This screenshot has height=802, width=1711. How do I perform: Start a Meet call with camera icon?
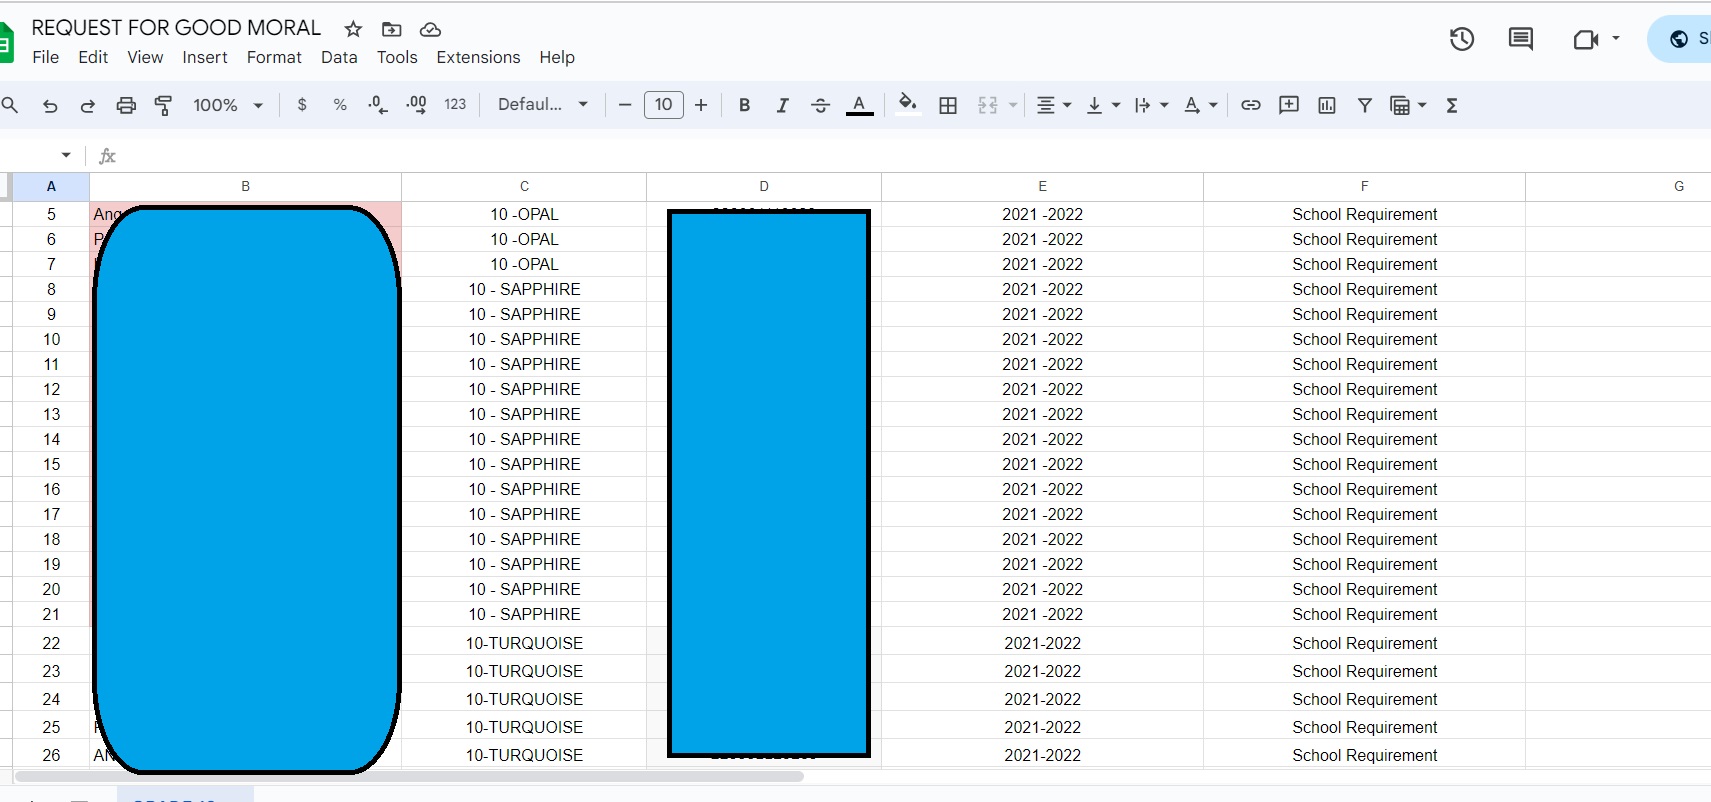1586,39
